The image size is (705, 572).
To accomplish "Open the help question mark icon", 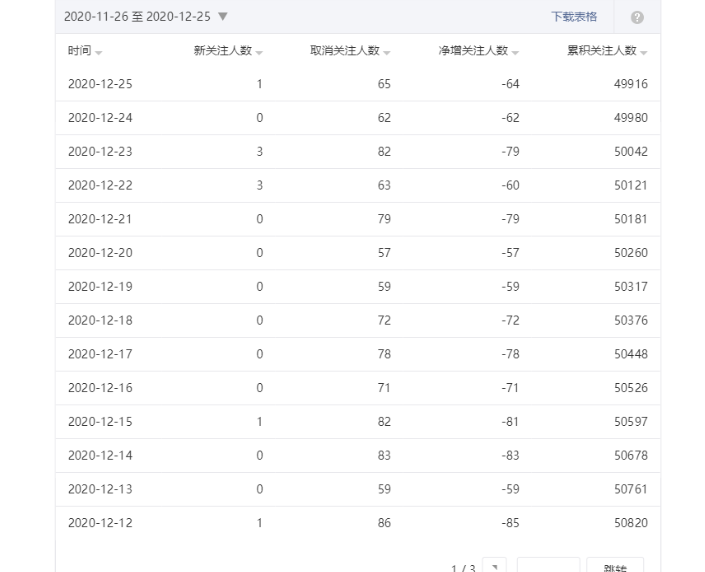I will click(x=637, y=18).
